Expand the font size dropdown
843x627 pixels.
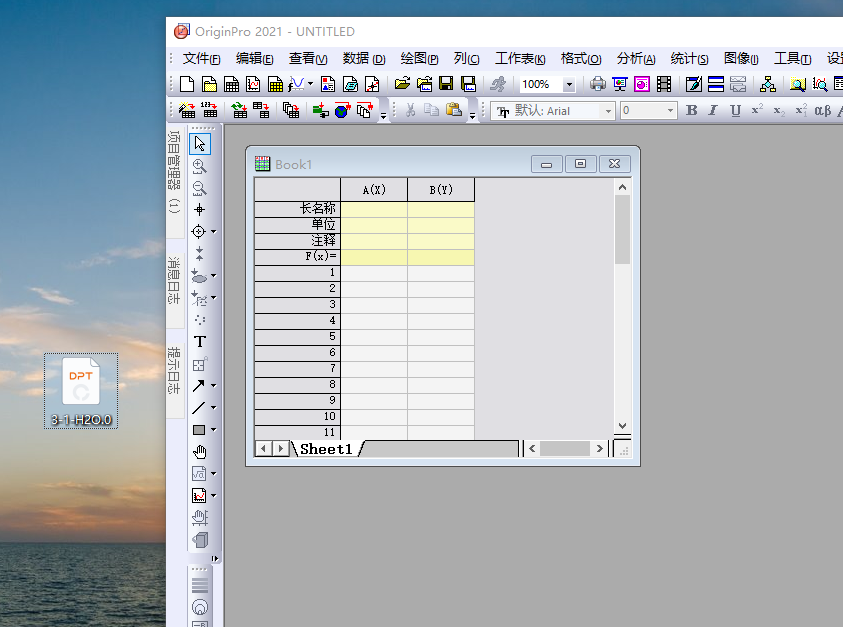pyautogui.click(x=670, y=111)
